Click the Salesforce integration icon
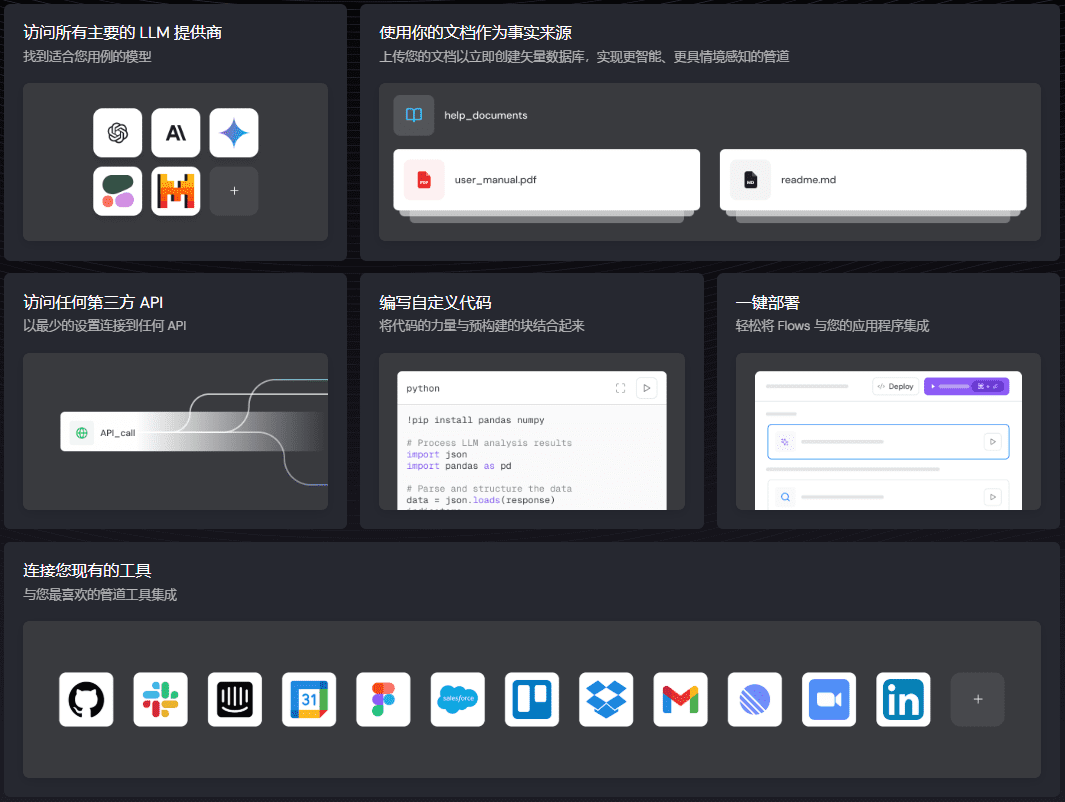 click(458, 699)
